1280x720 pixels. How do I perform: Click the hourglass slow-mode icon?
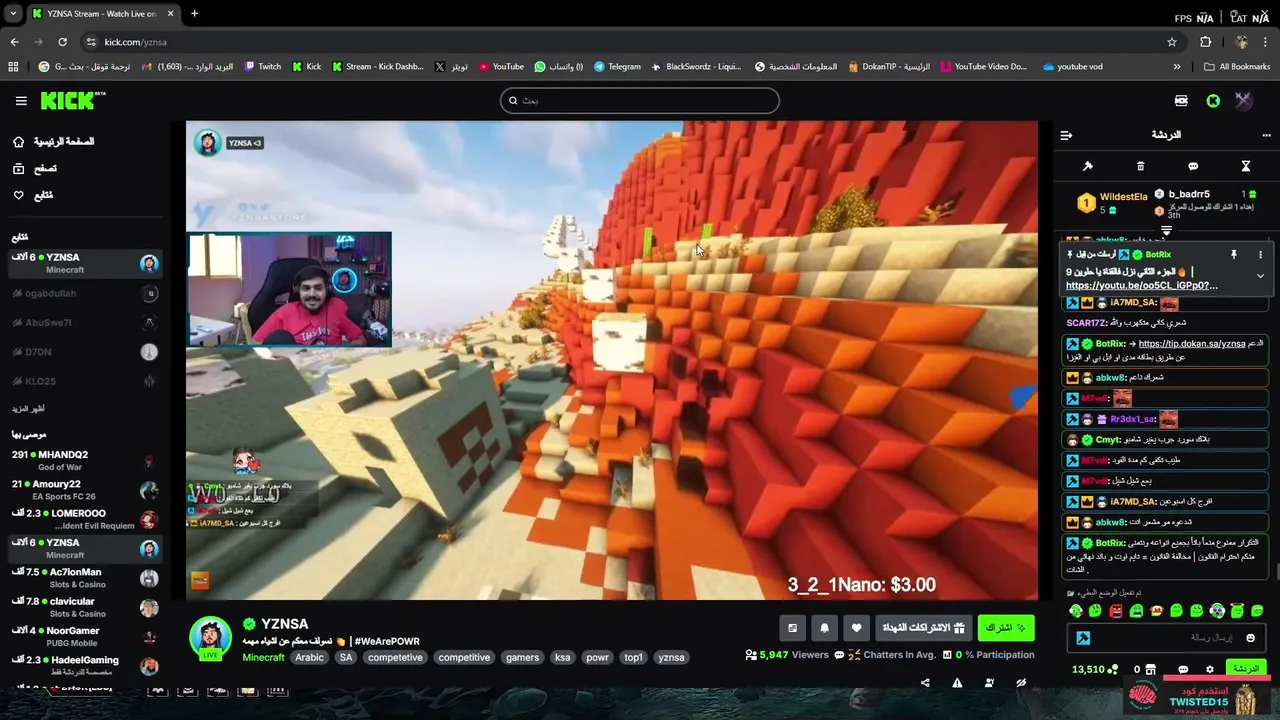click(x=1246, y=166)
